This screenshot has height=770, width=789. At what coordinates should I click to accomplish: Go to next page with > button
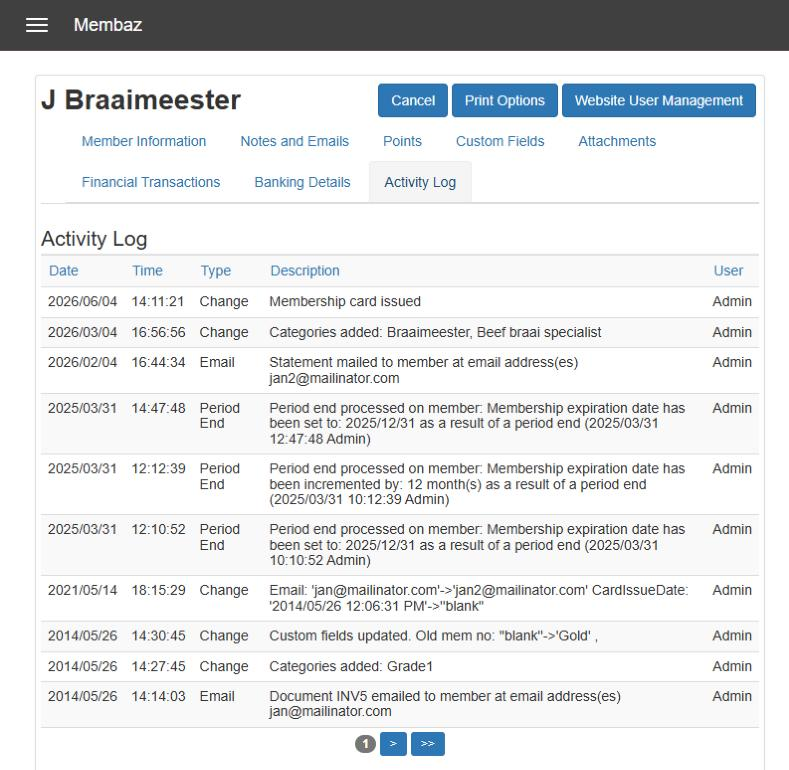point(393,744)
